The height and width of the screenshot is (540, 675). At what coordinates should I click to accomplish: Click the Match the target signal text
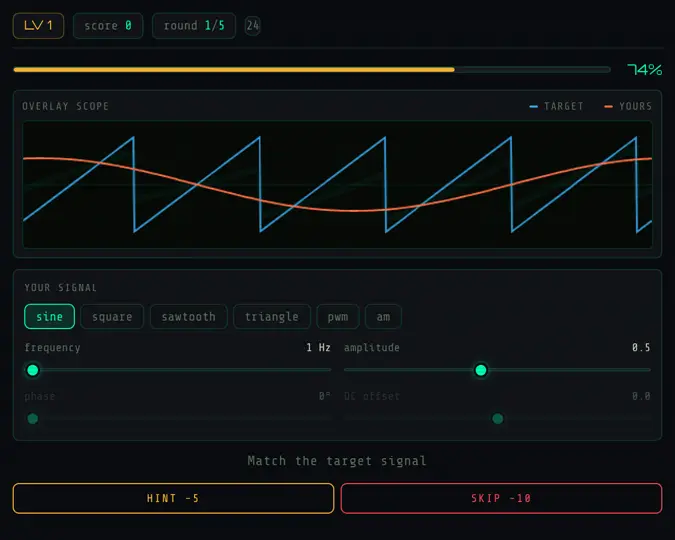click(337, 461)
